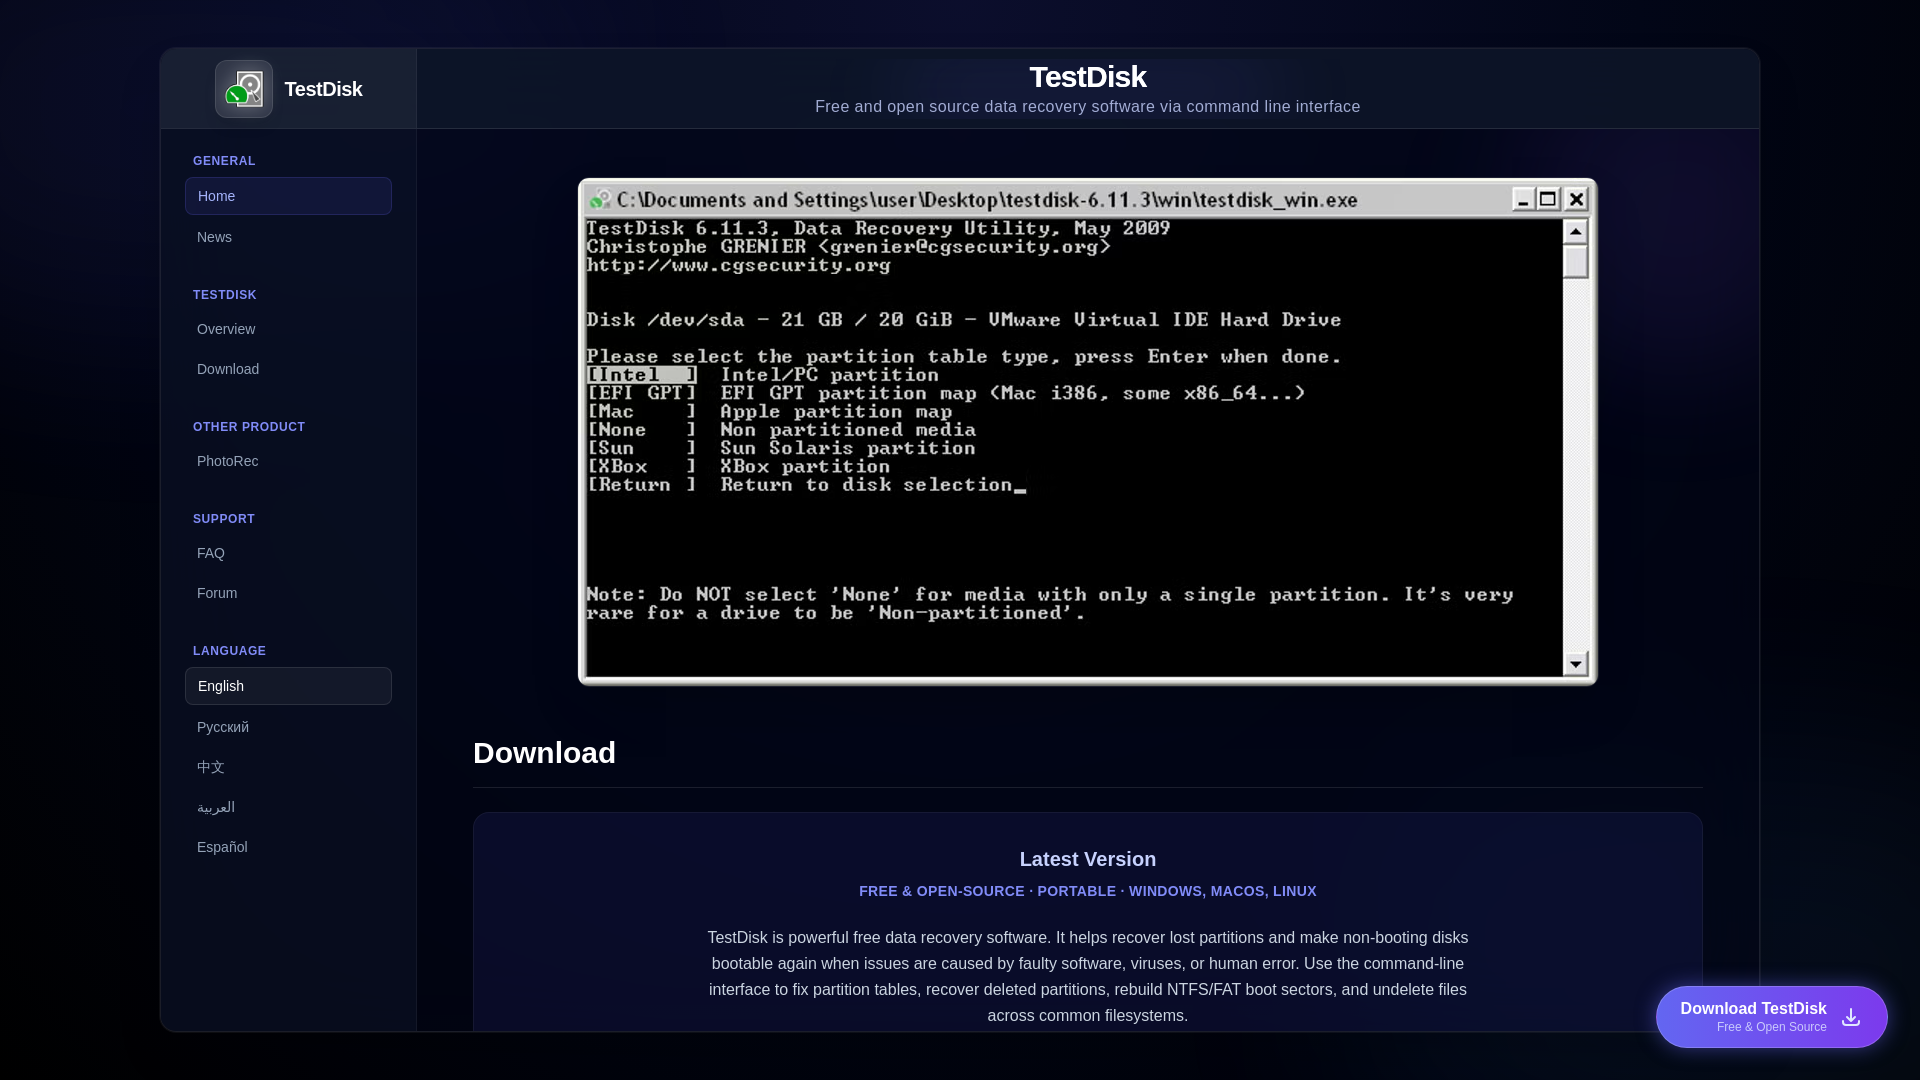Viewport: 1920px width, 1080px height.
Task: Click the TestDisk main page title
Action: 1088,77
